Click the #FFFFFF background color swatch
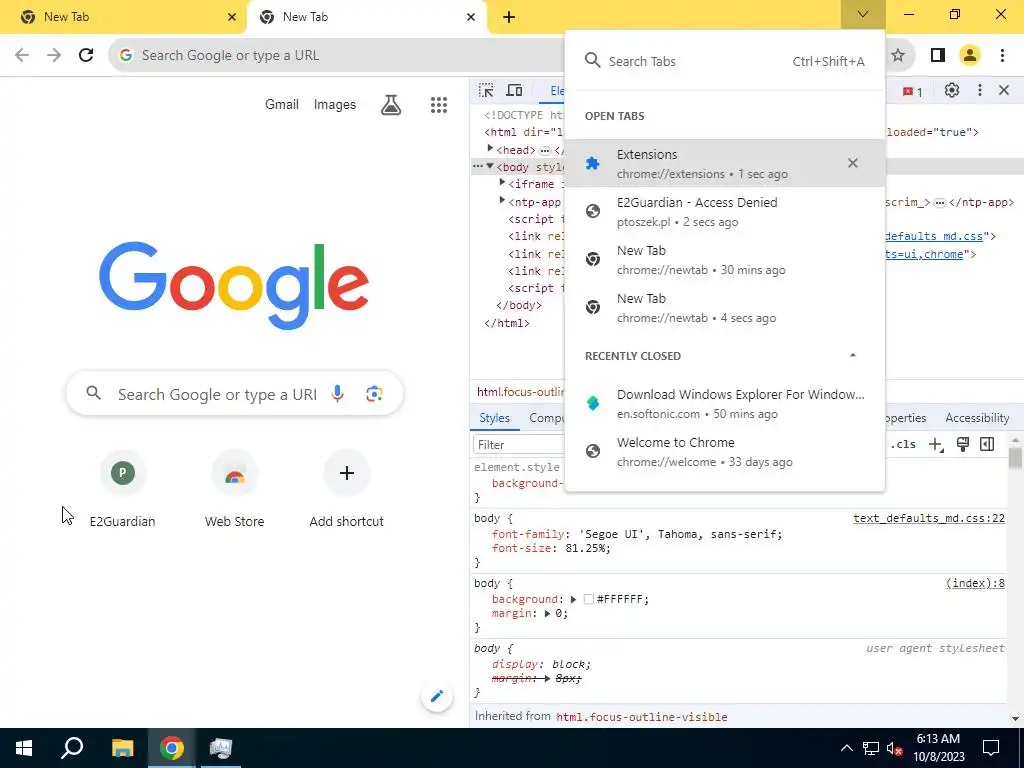Viewport: 1024px width, 768px height. [588, 599]
